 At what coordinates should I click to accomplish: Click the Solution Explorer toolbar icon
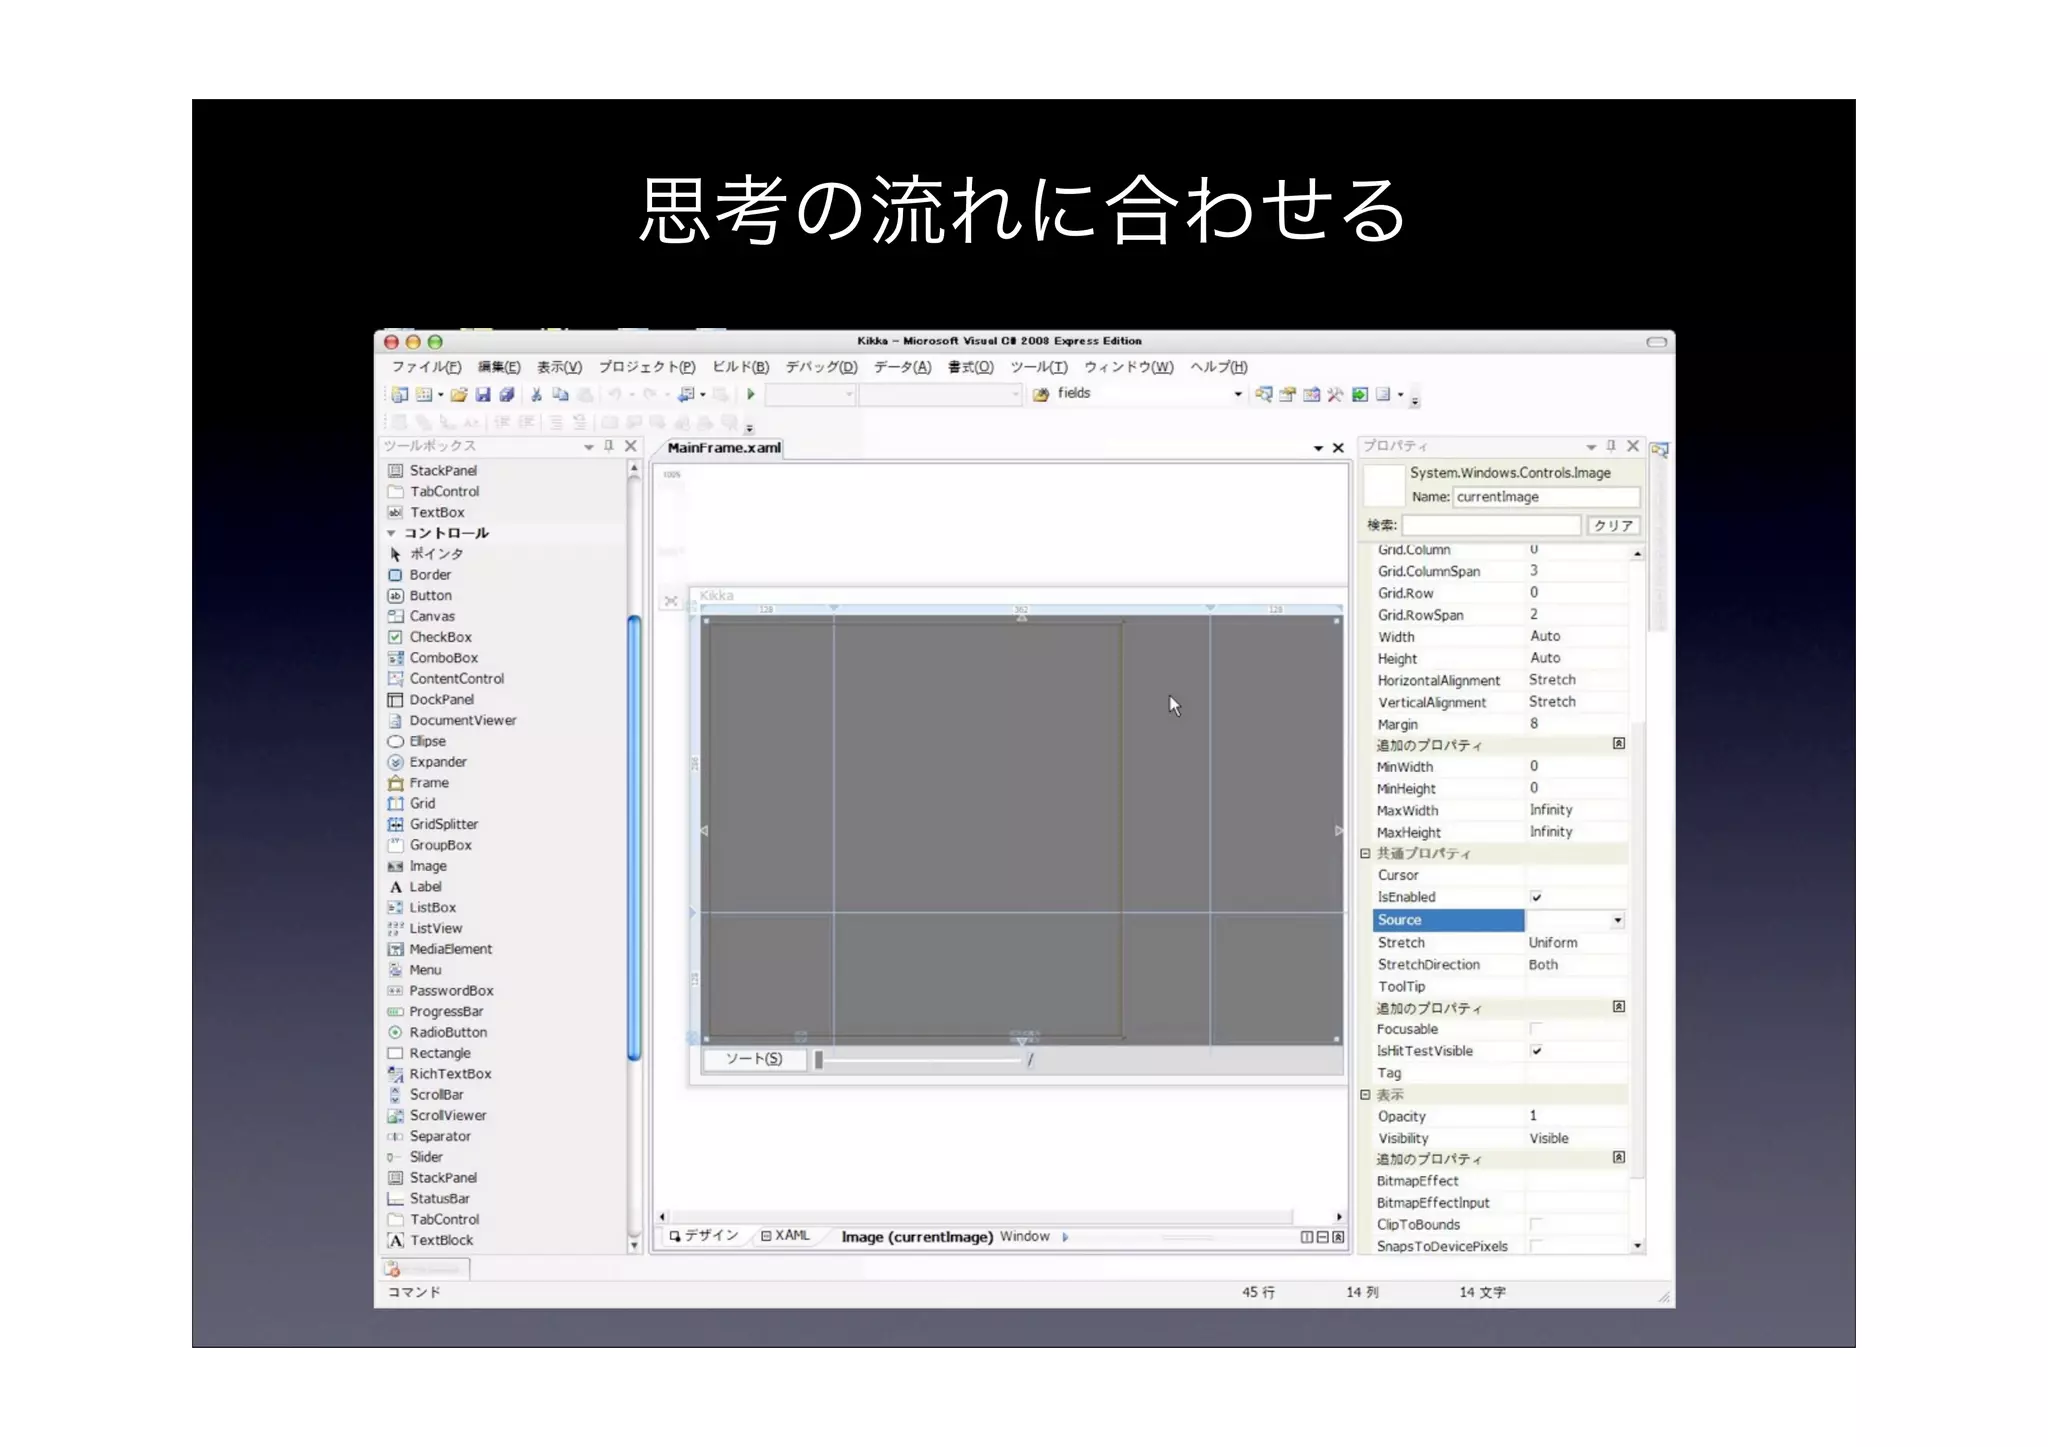(1264, 394)
